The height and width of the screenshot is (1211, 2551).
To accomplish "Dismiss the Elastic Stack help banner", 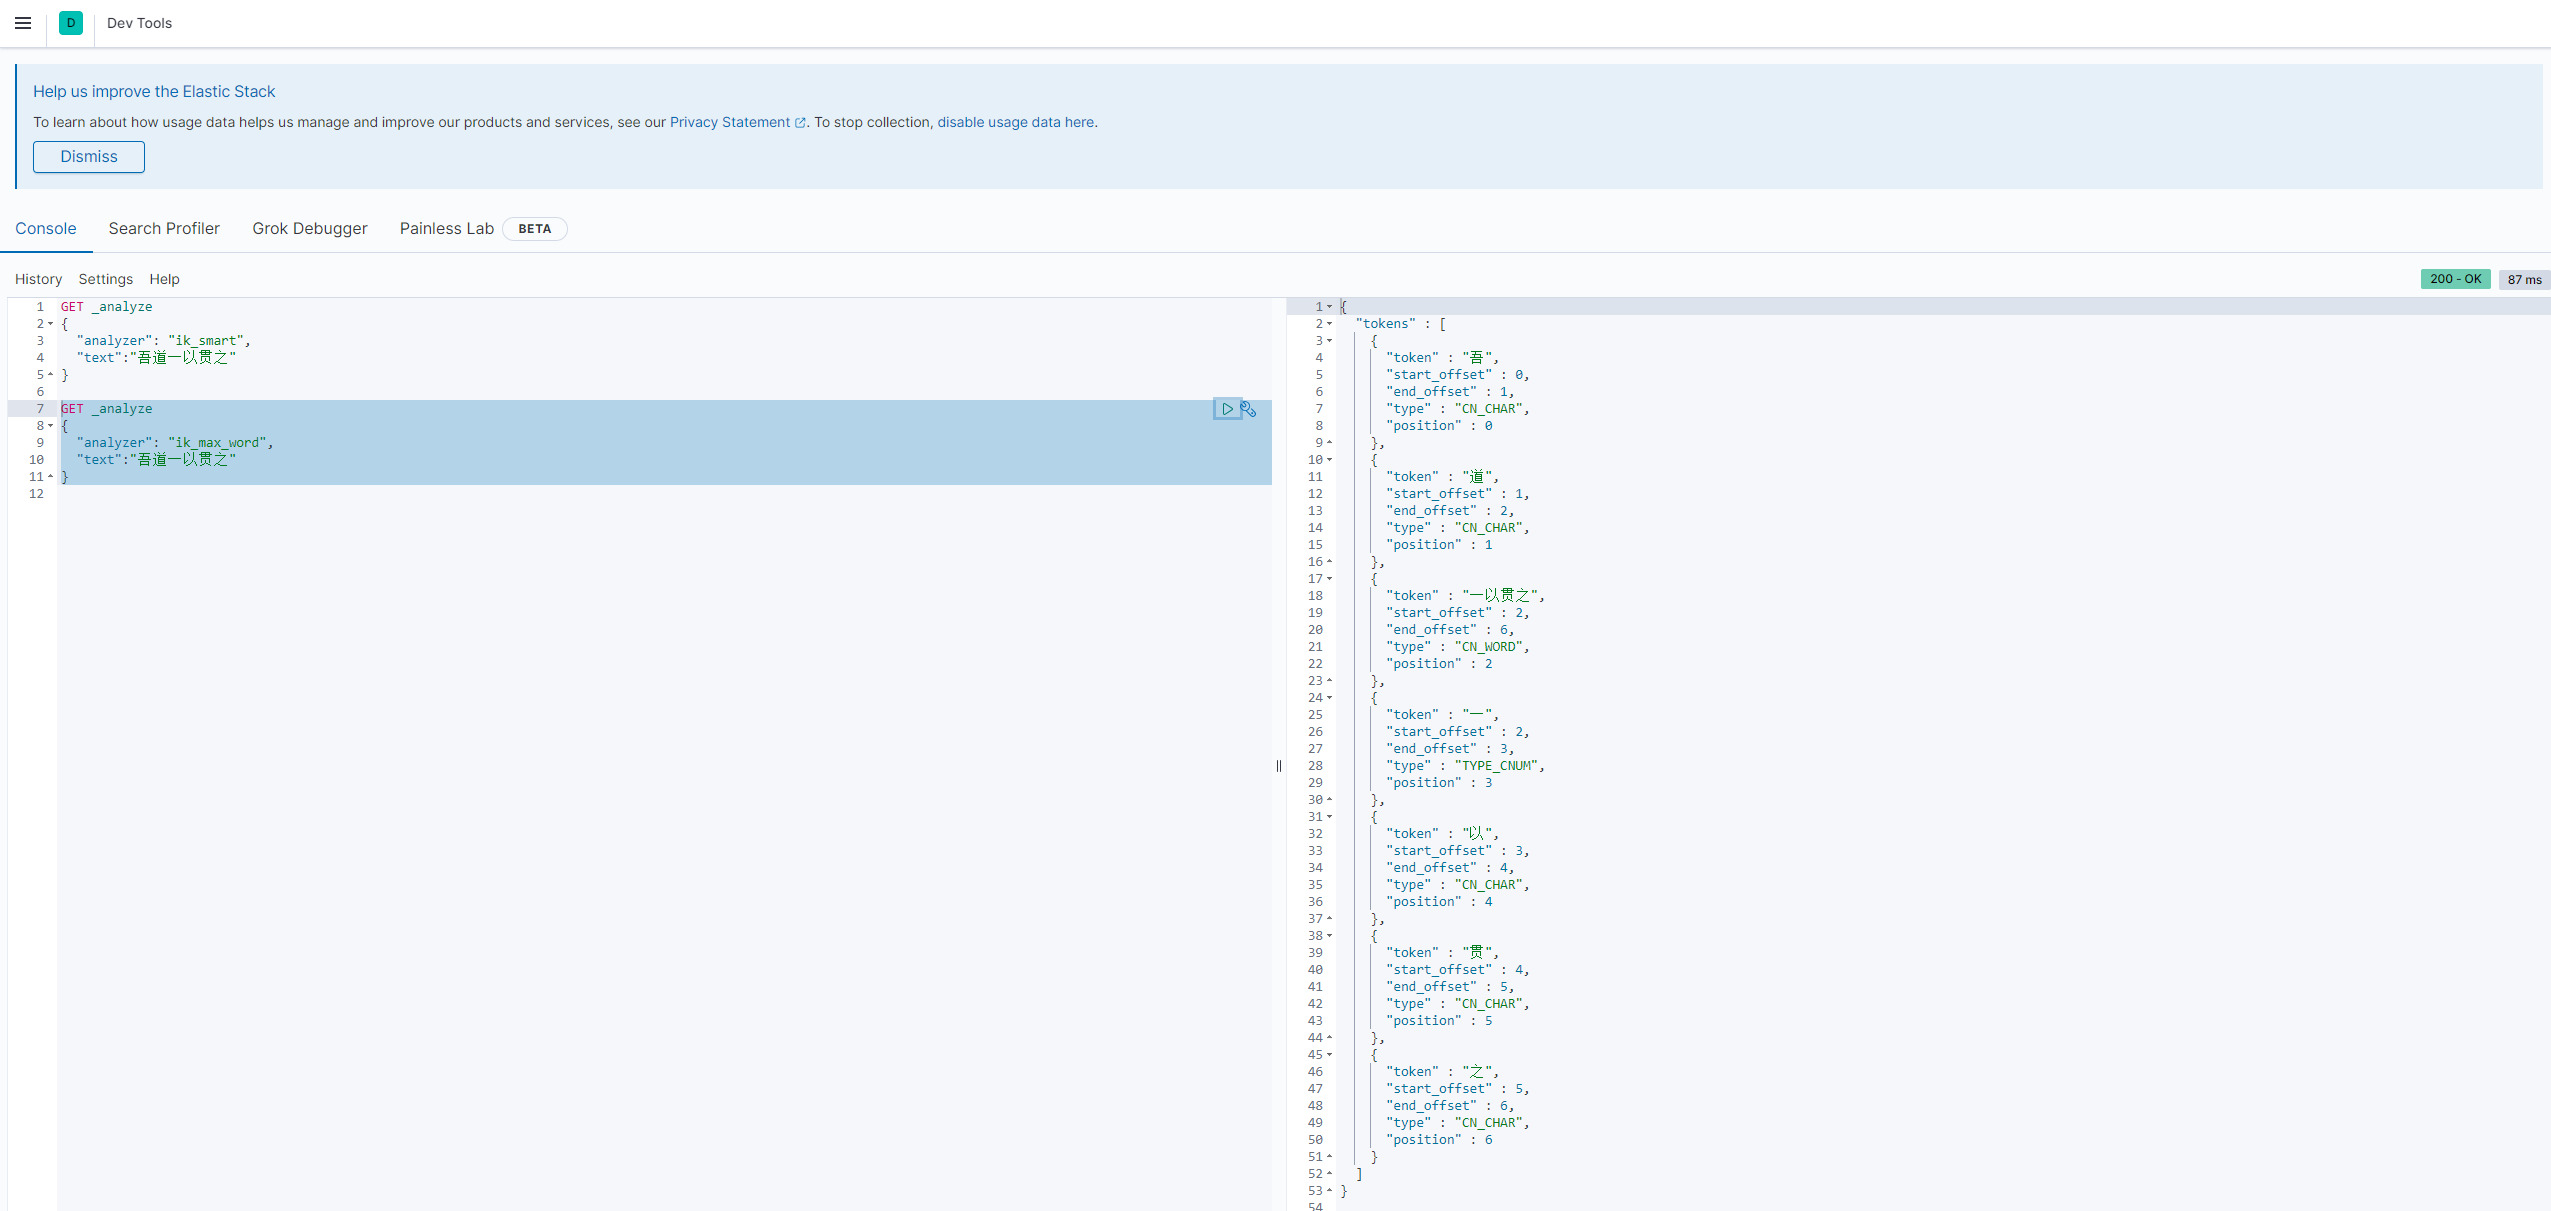I will 89,157.
